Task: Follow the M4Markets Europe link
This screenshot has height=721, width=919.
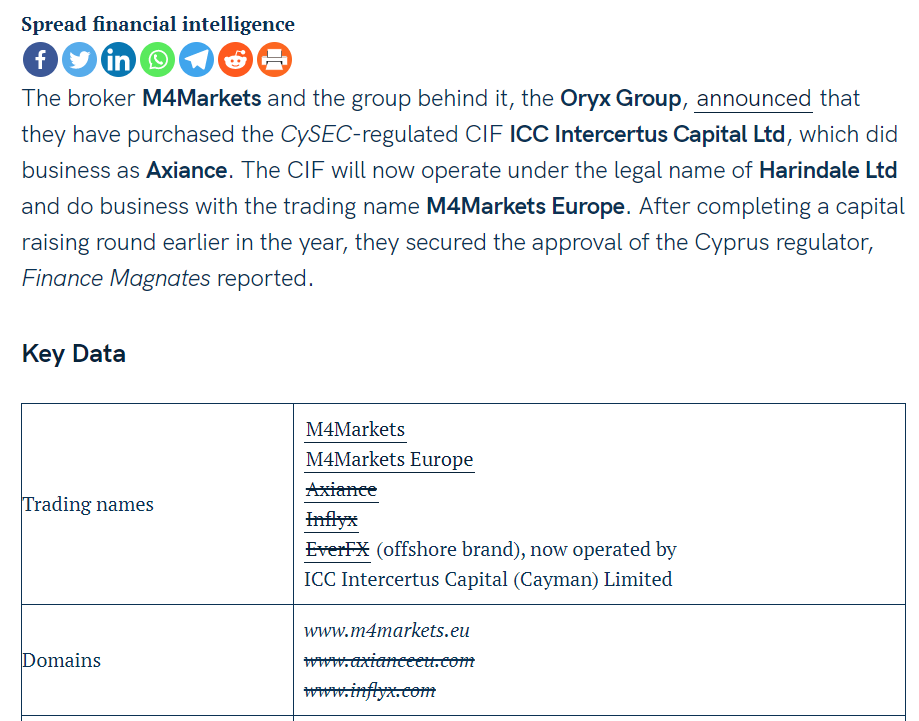Action: point(389,460)
